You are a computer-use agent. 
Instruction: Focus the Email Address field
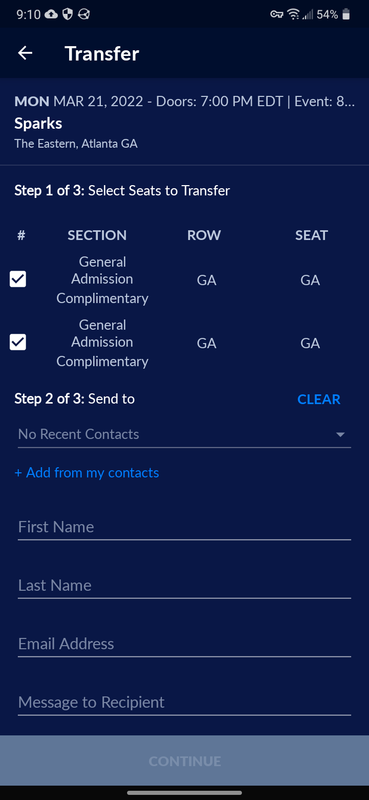point(184,644)
